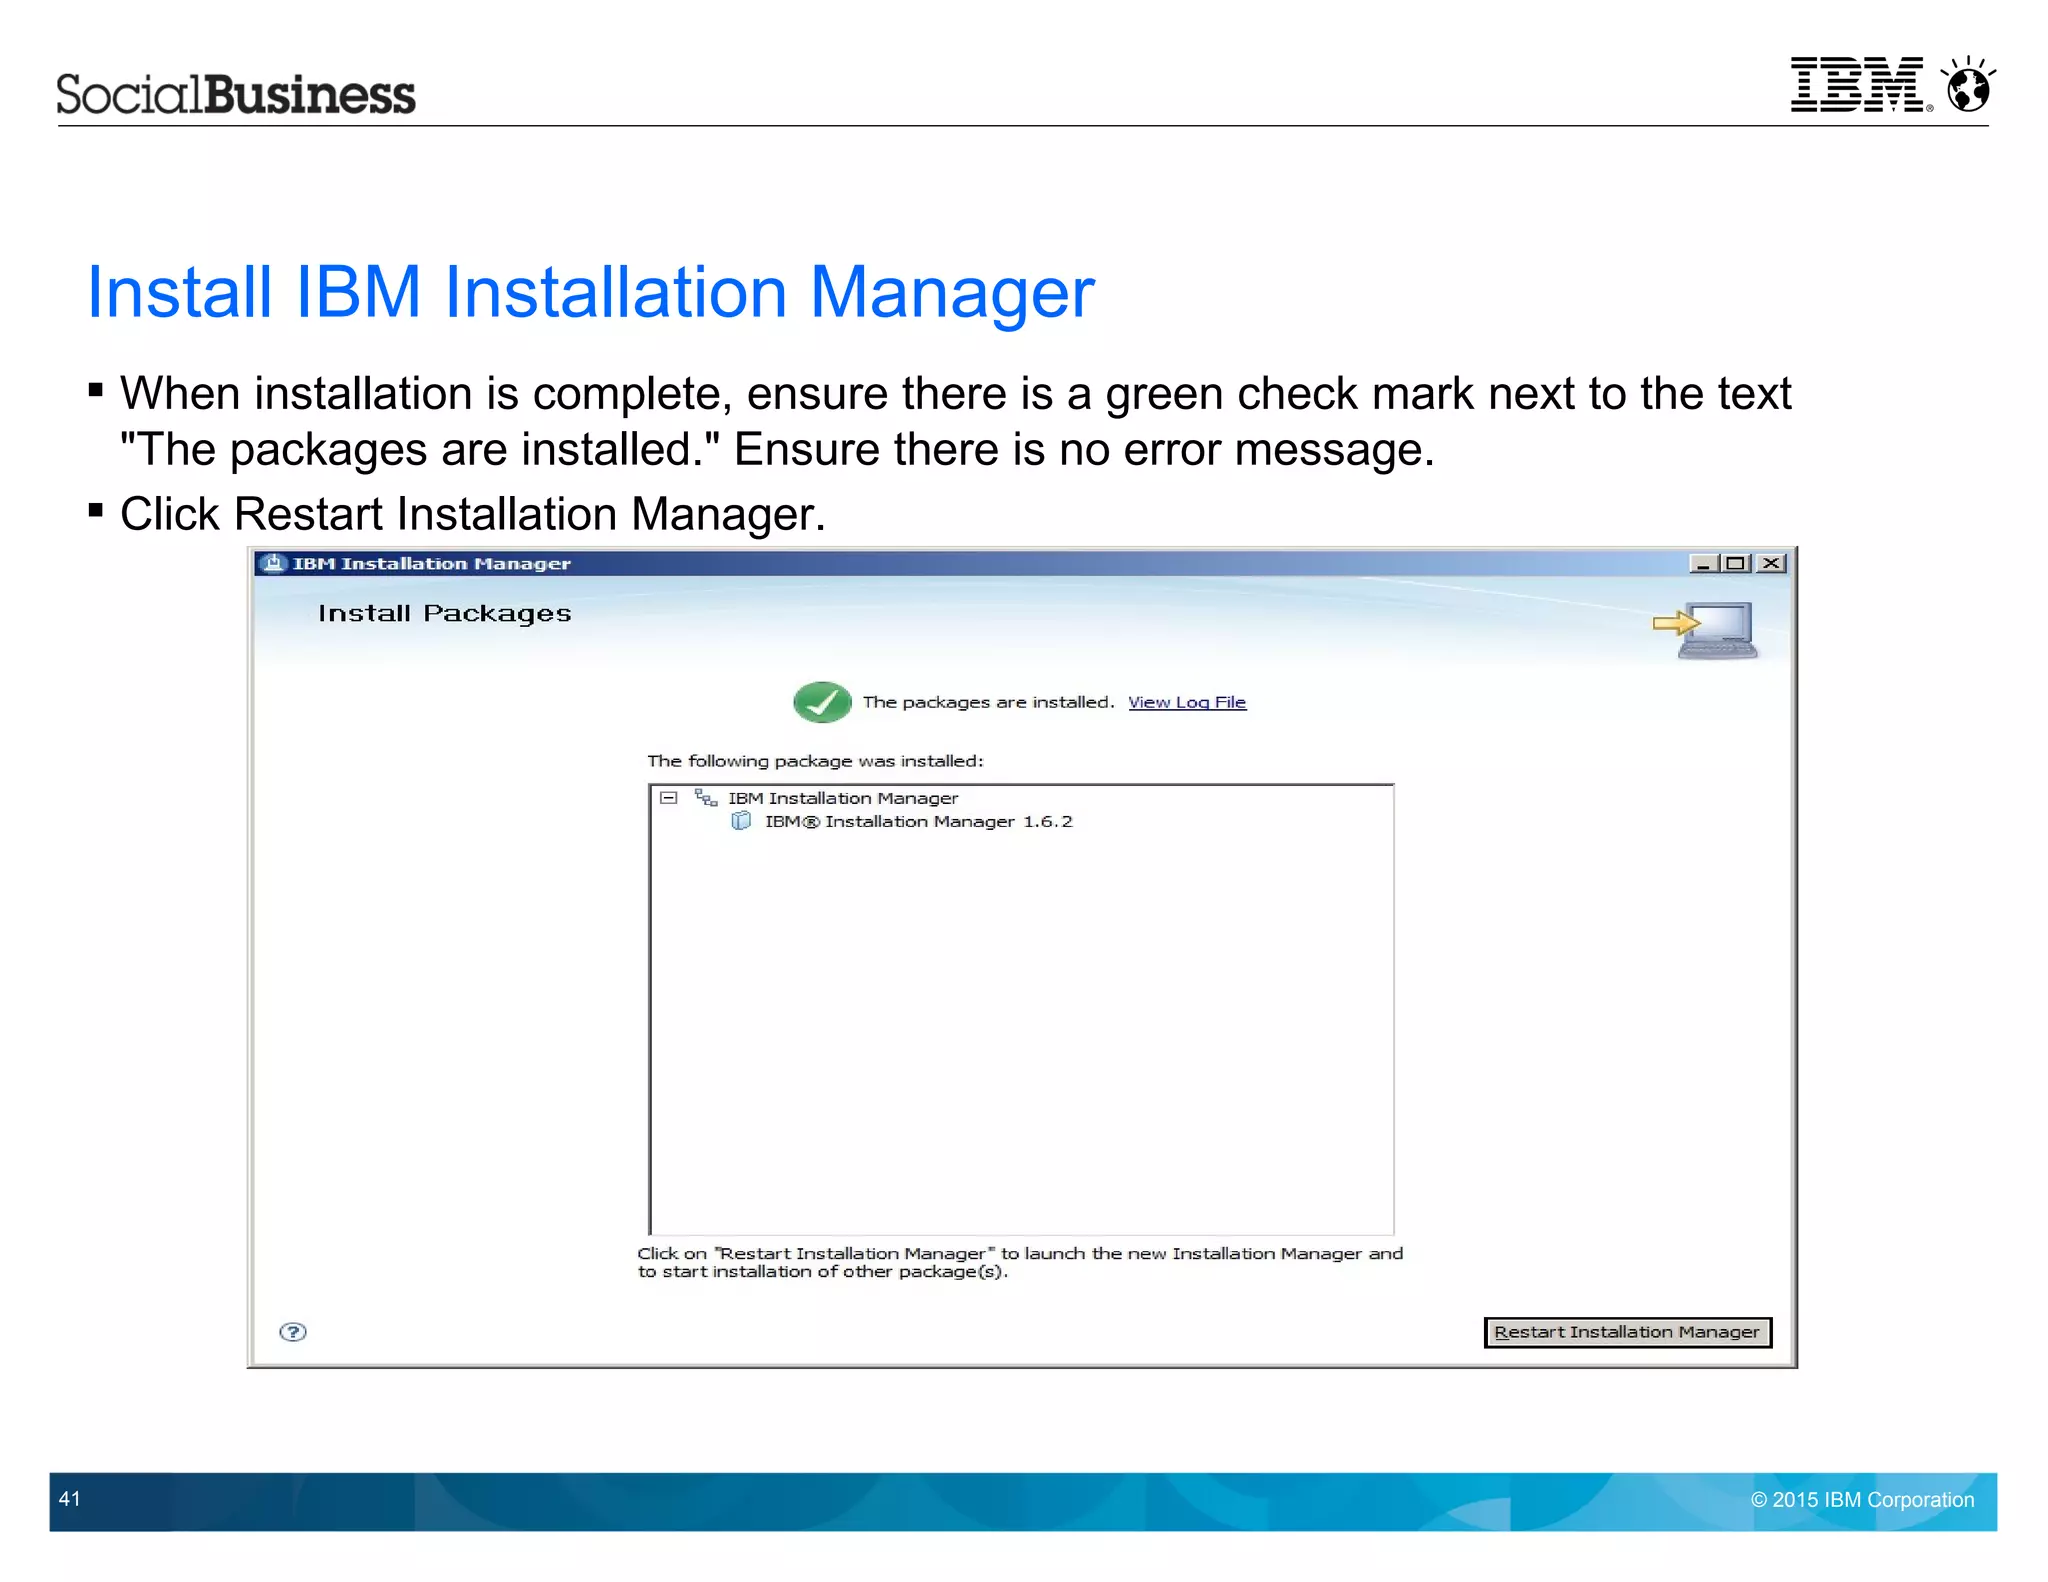The image size is (2048, 1582).
Task: Click the Install Packages heading
Action: click(445, 613)
